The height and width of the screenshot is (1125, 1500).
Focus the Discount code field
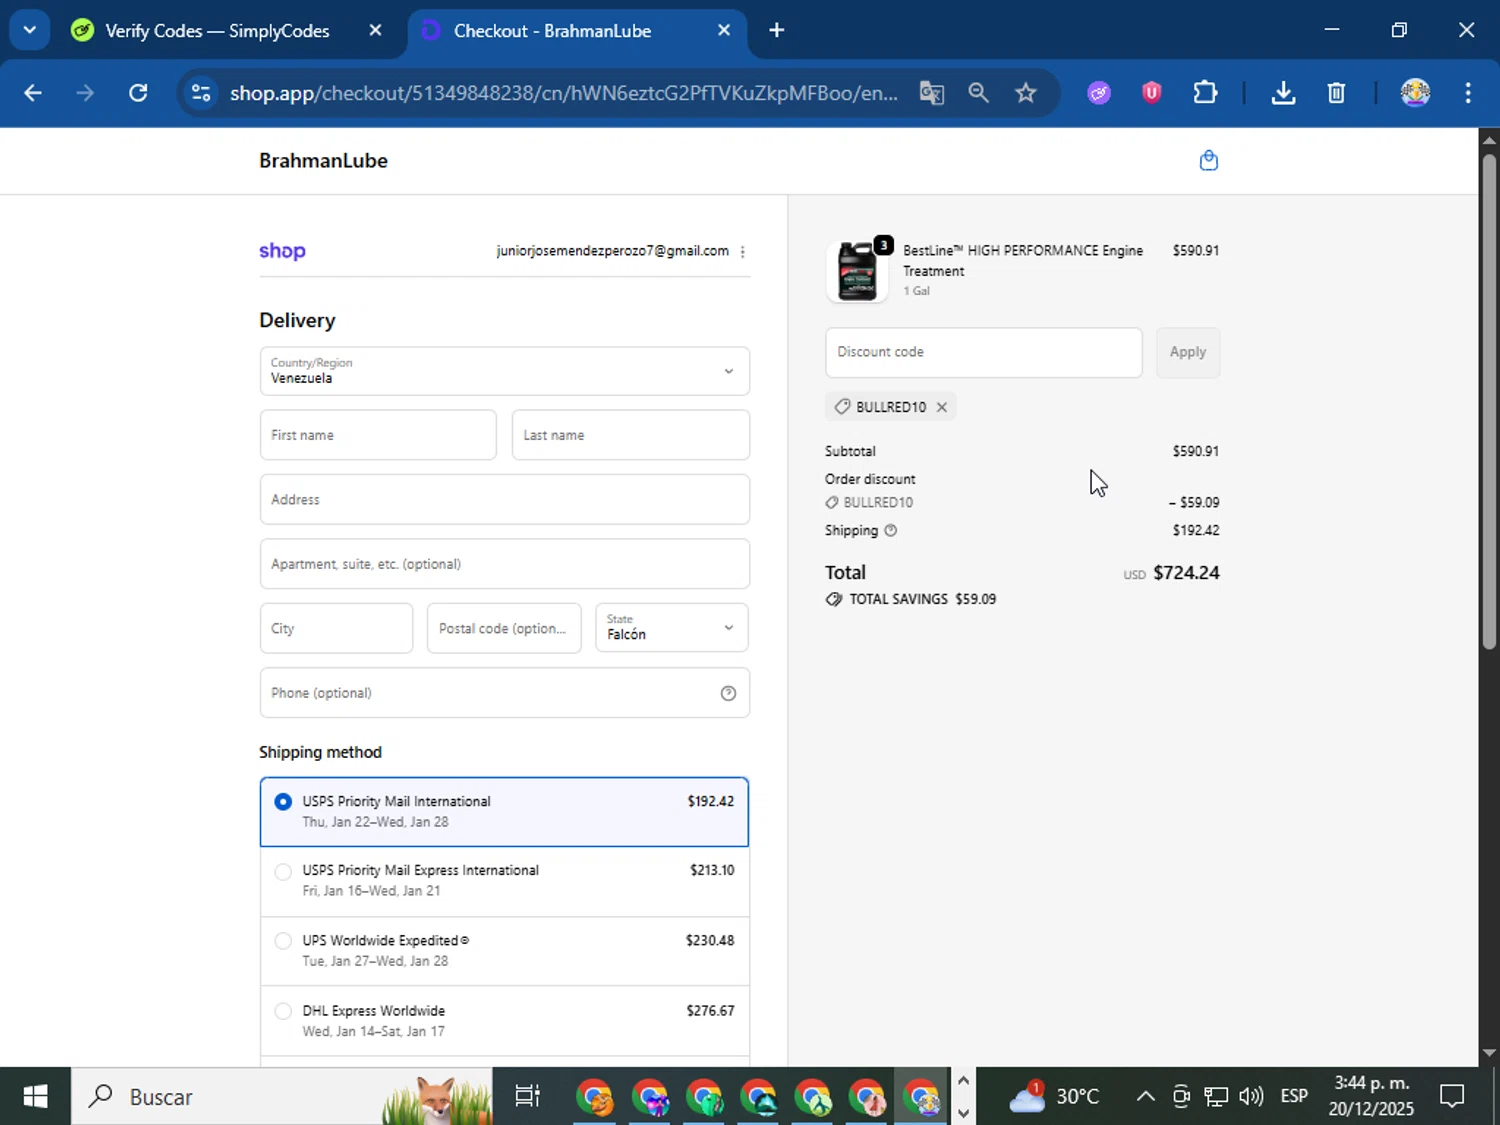click(983, 352)
